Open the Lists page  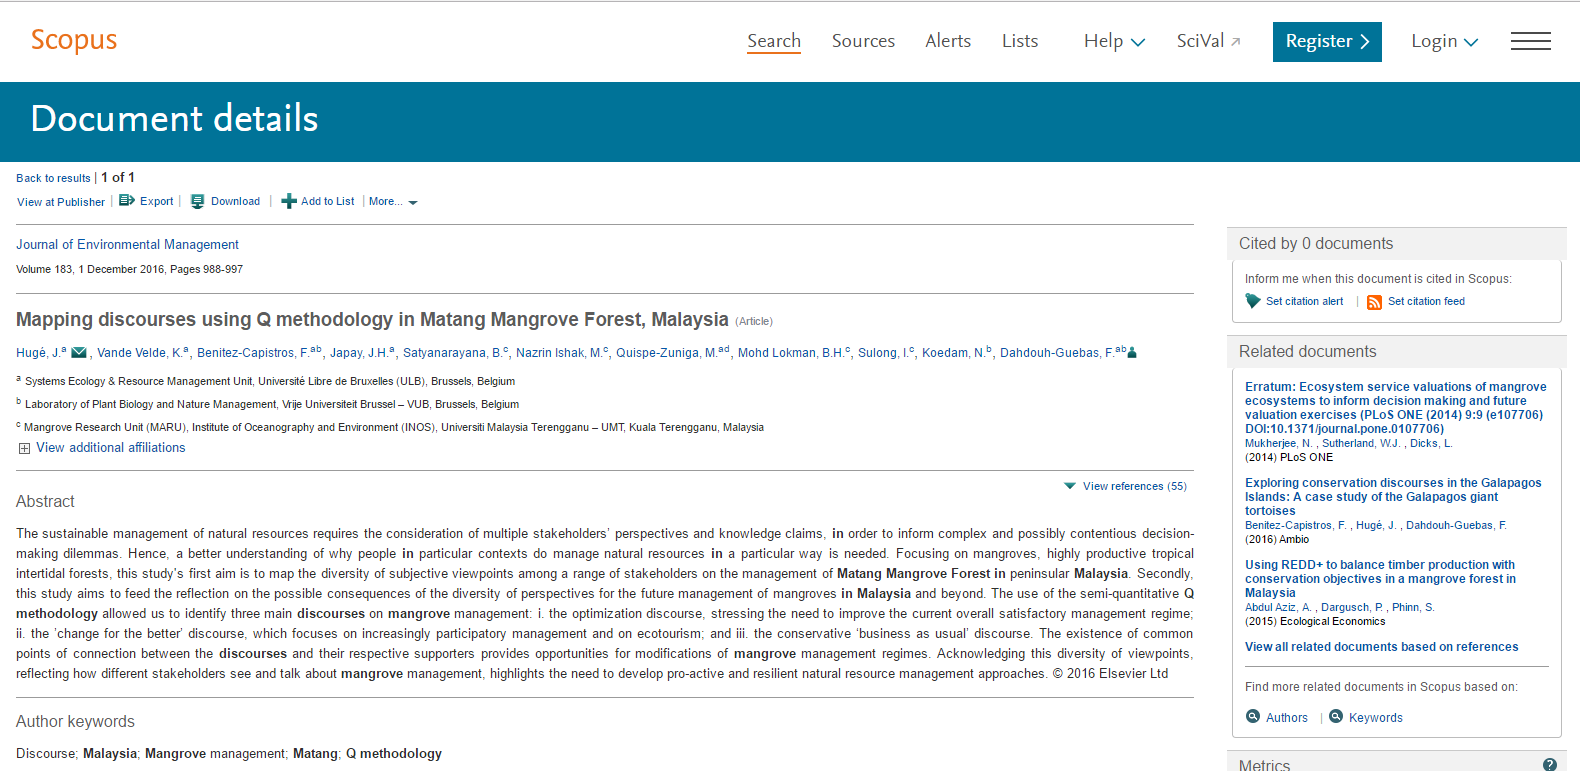click(1020, 41)
